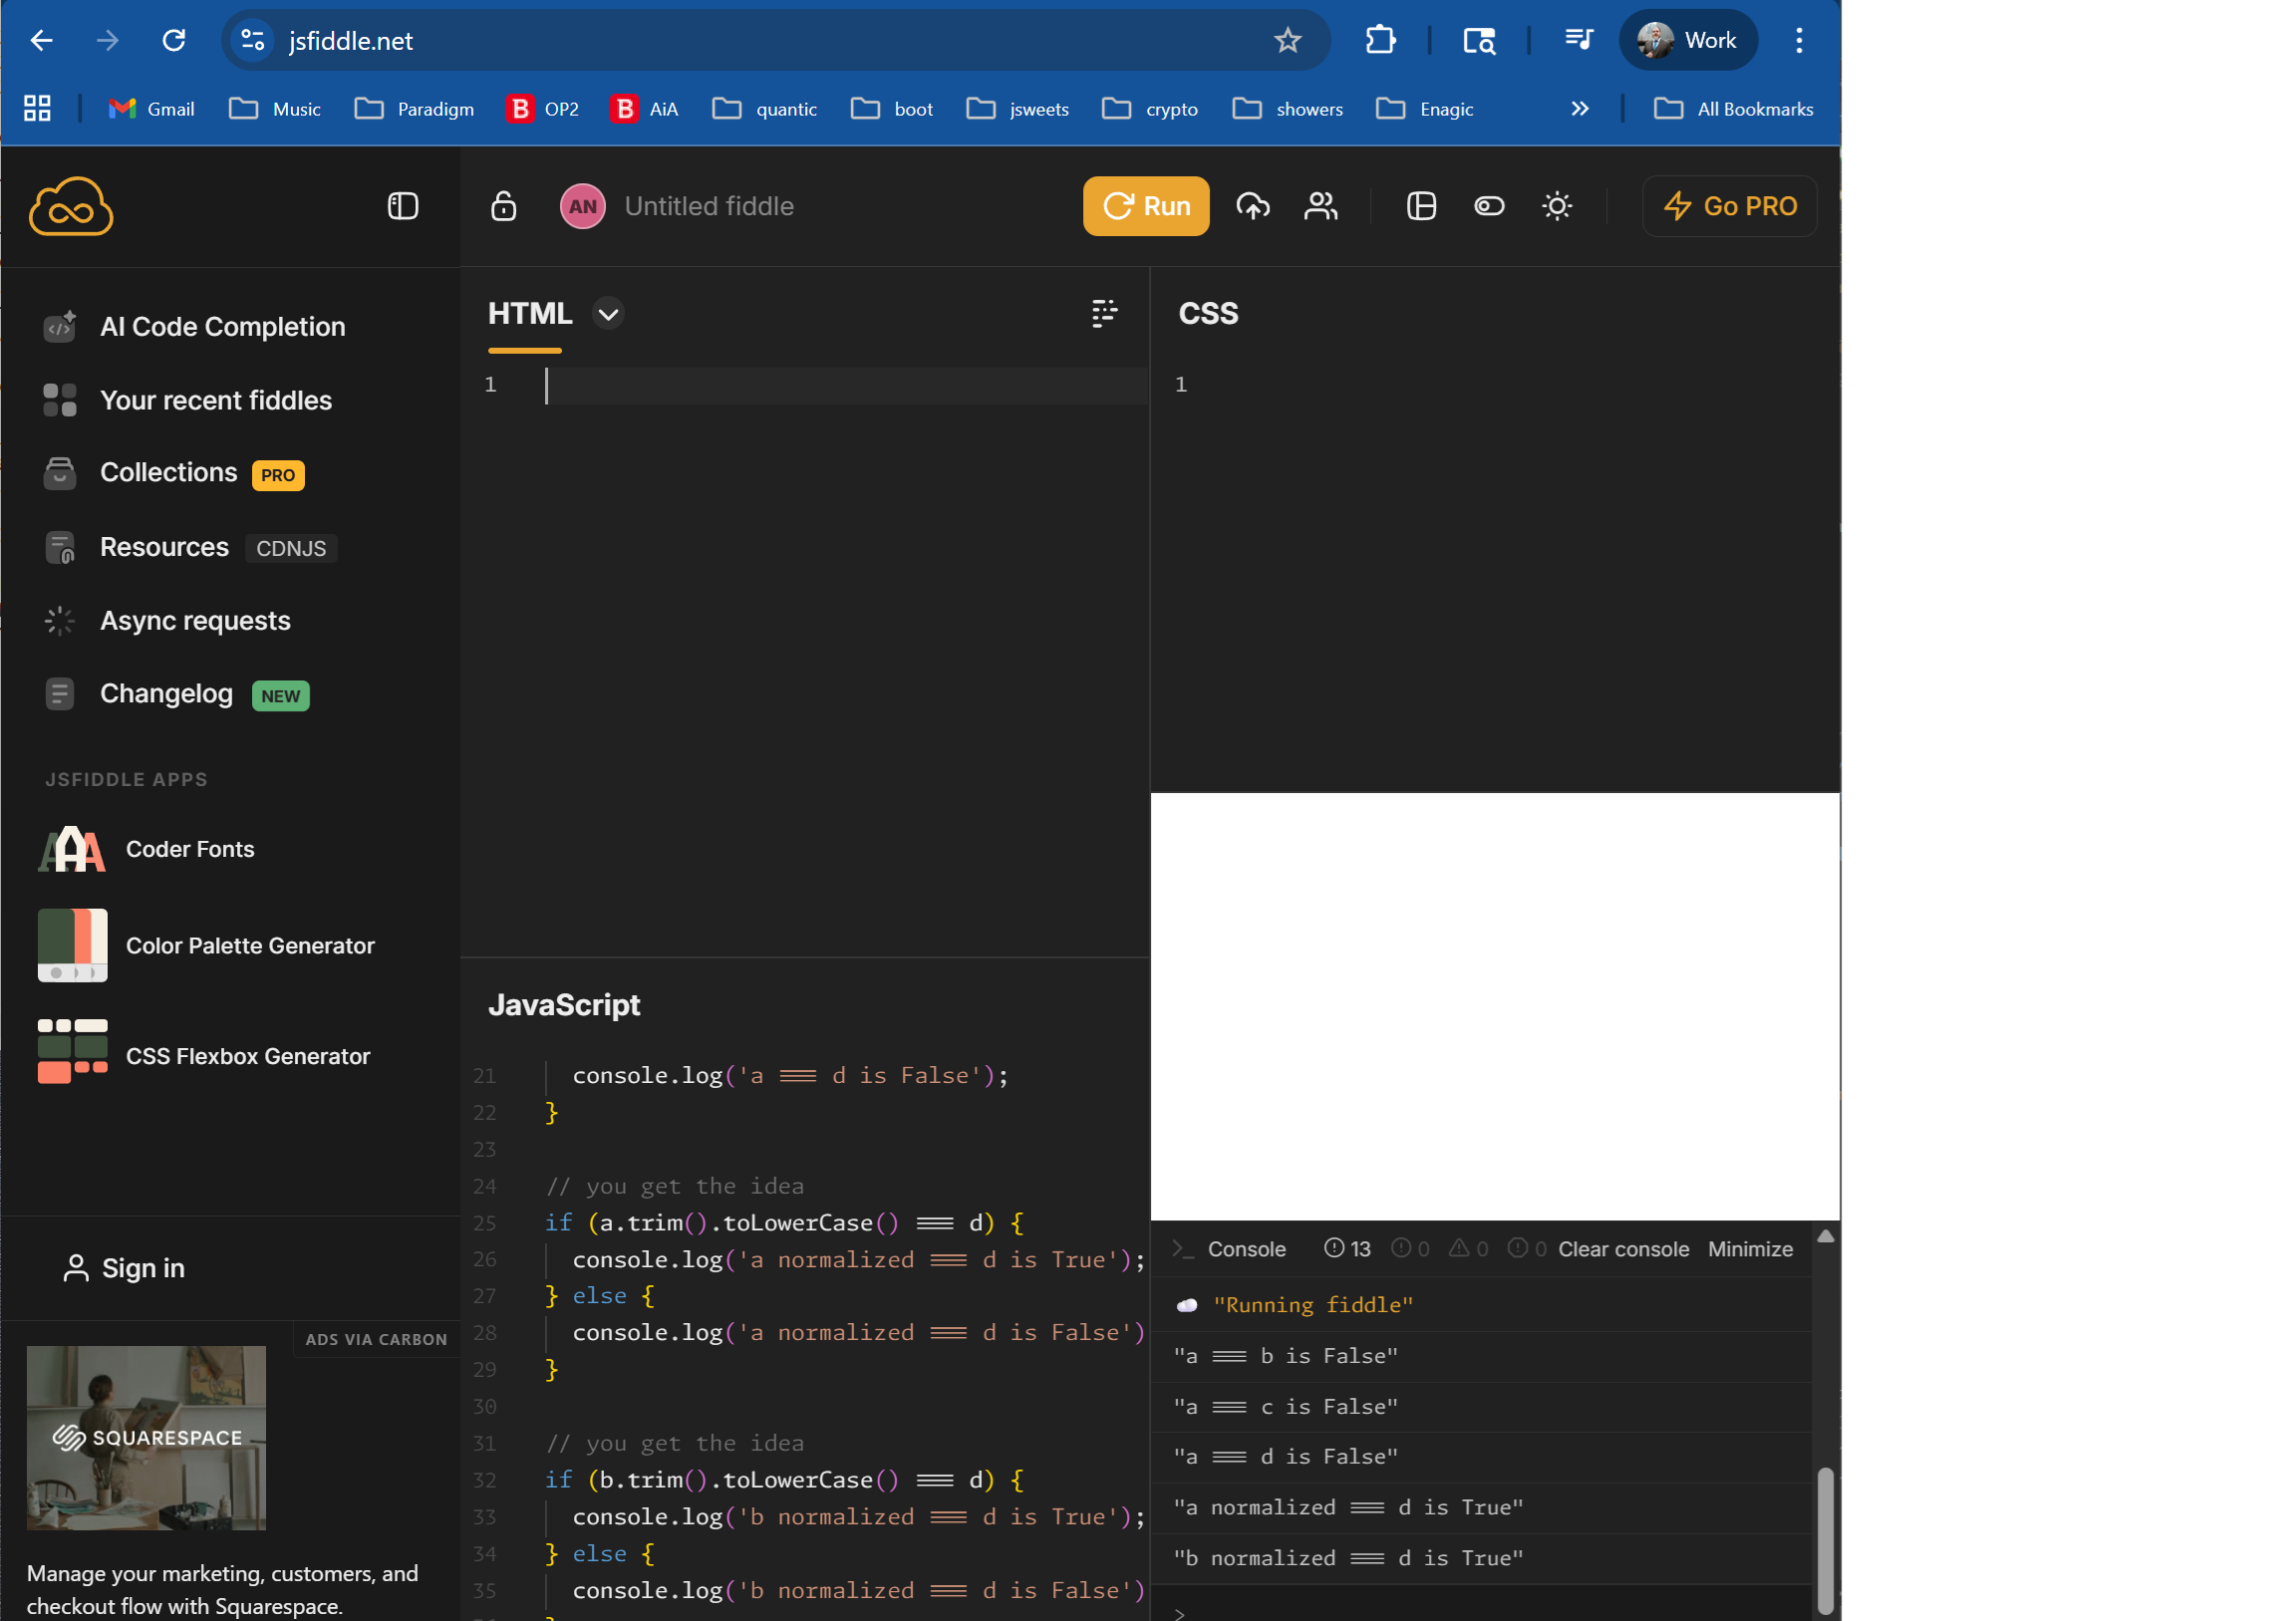Expand the overflow bookmarks chevron
The width and height of the screenshot is (2296, 1621).
1580,108
